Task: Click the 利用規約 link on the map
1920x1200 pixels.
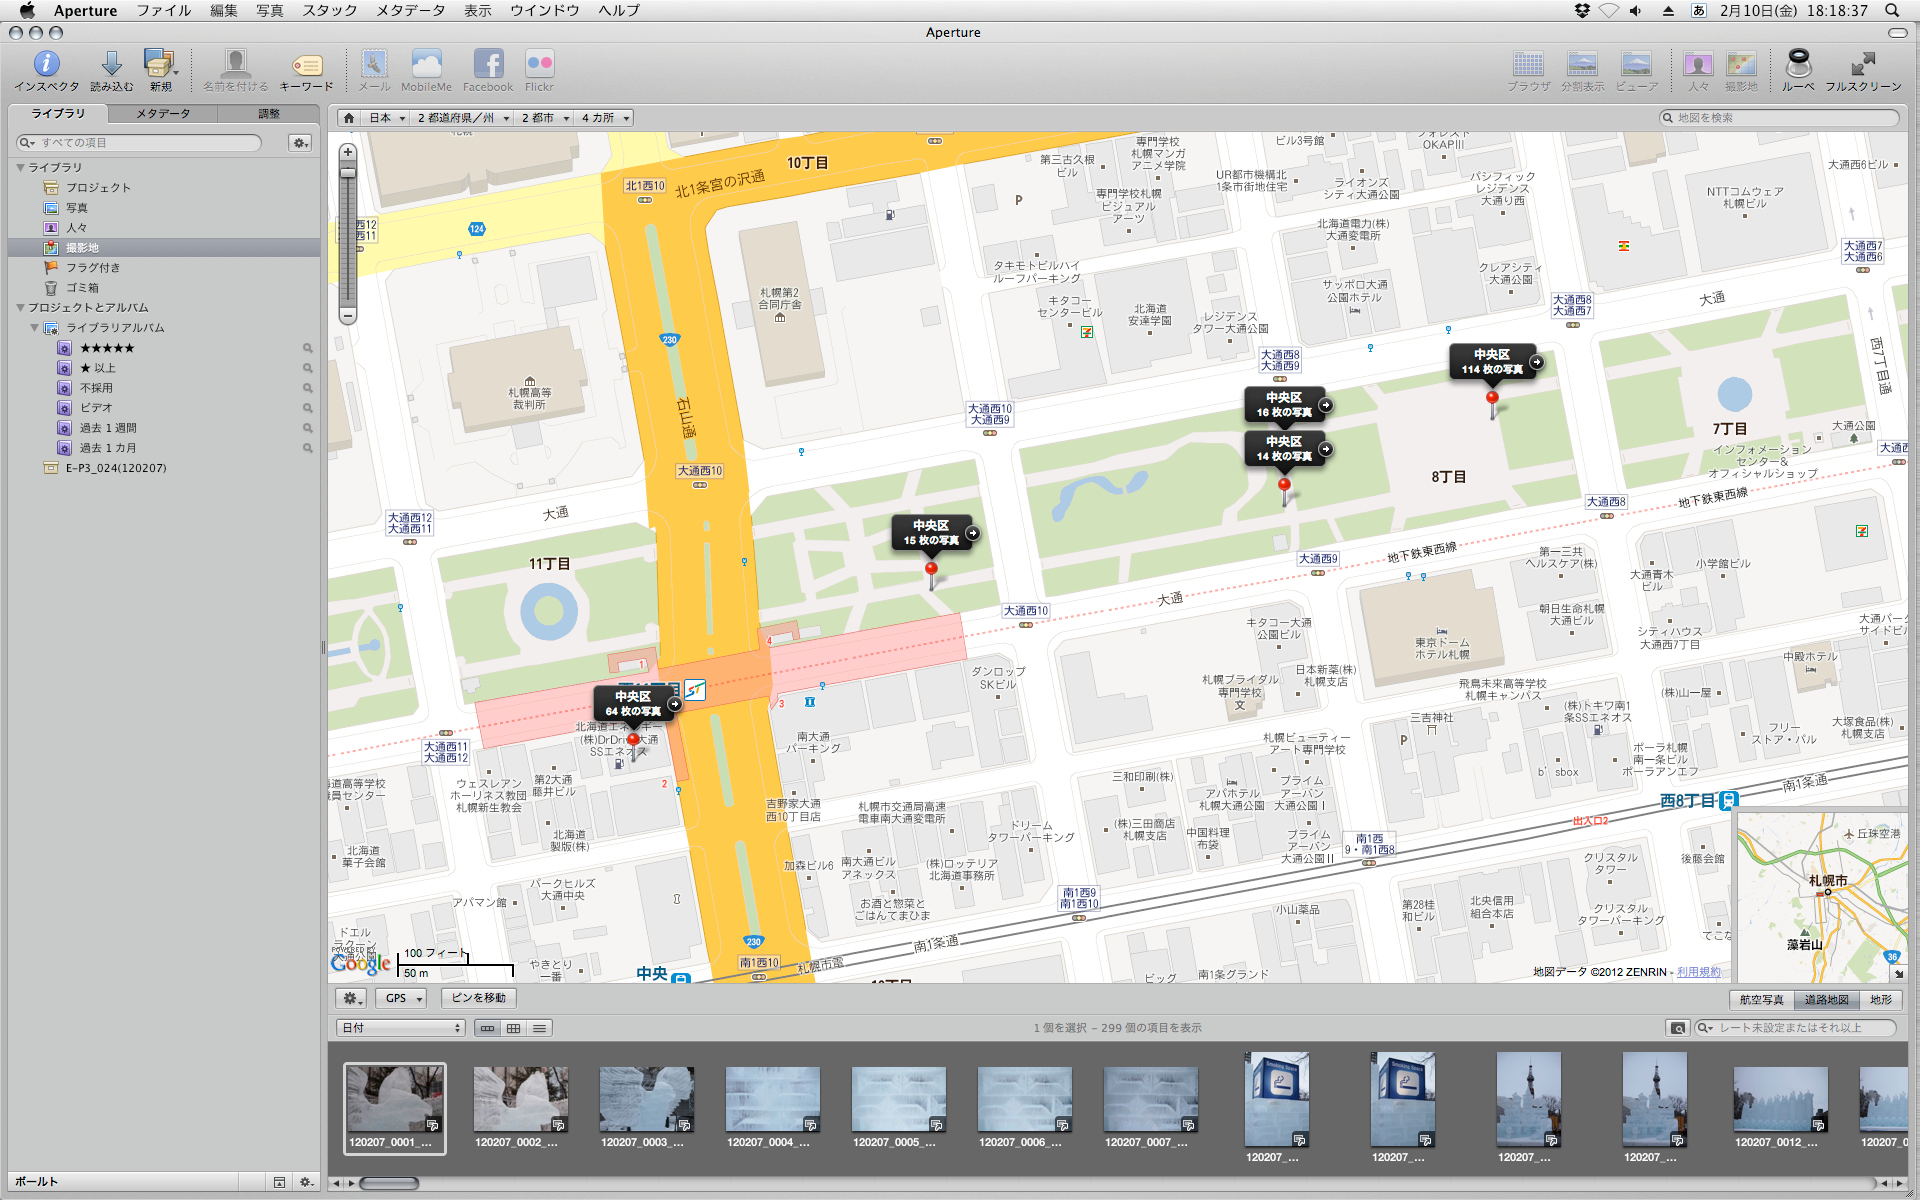Action: pyautogui.click(x=1699, y=972)
